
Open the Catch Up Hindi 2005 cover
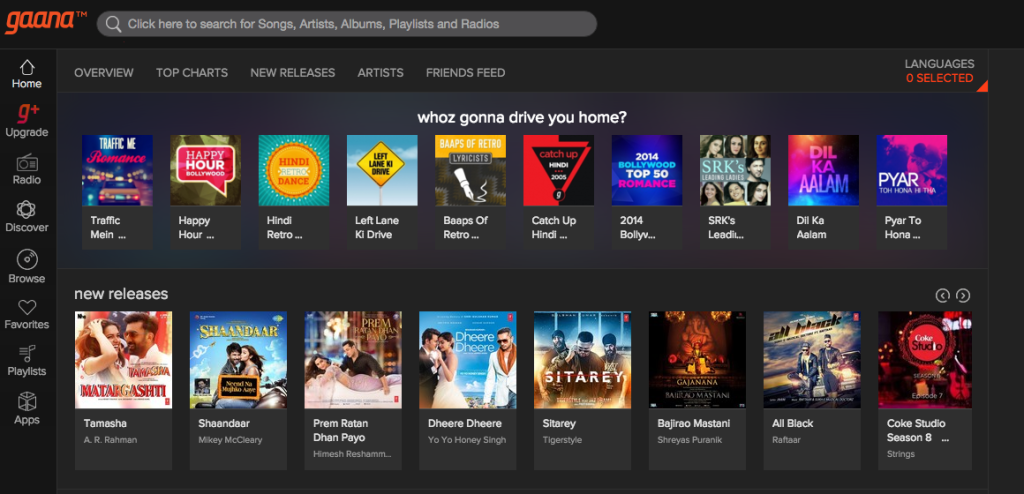(x=558, y=171)
